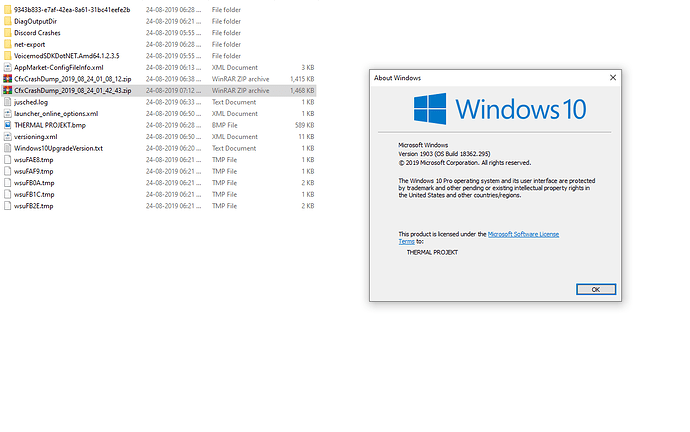This screenshot has width=690, height=432.
Task: Click the wsuFAE8.tmp file icon
Action: [x=6, y=159]
